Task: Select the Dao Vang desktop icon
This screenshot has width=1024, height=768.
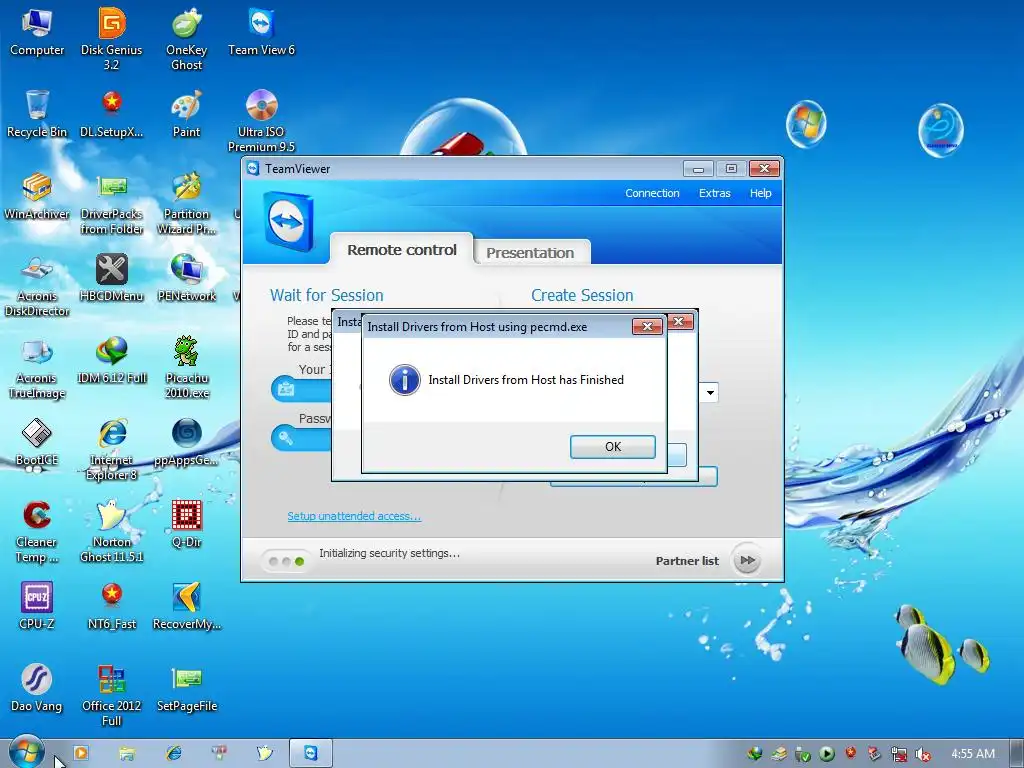Action: click(37, 689)
